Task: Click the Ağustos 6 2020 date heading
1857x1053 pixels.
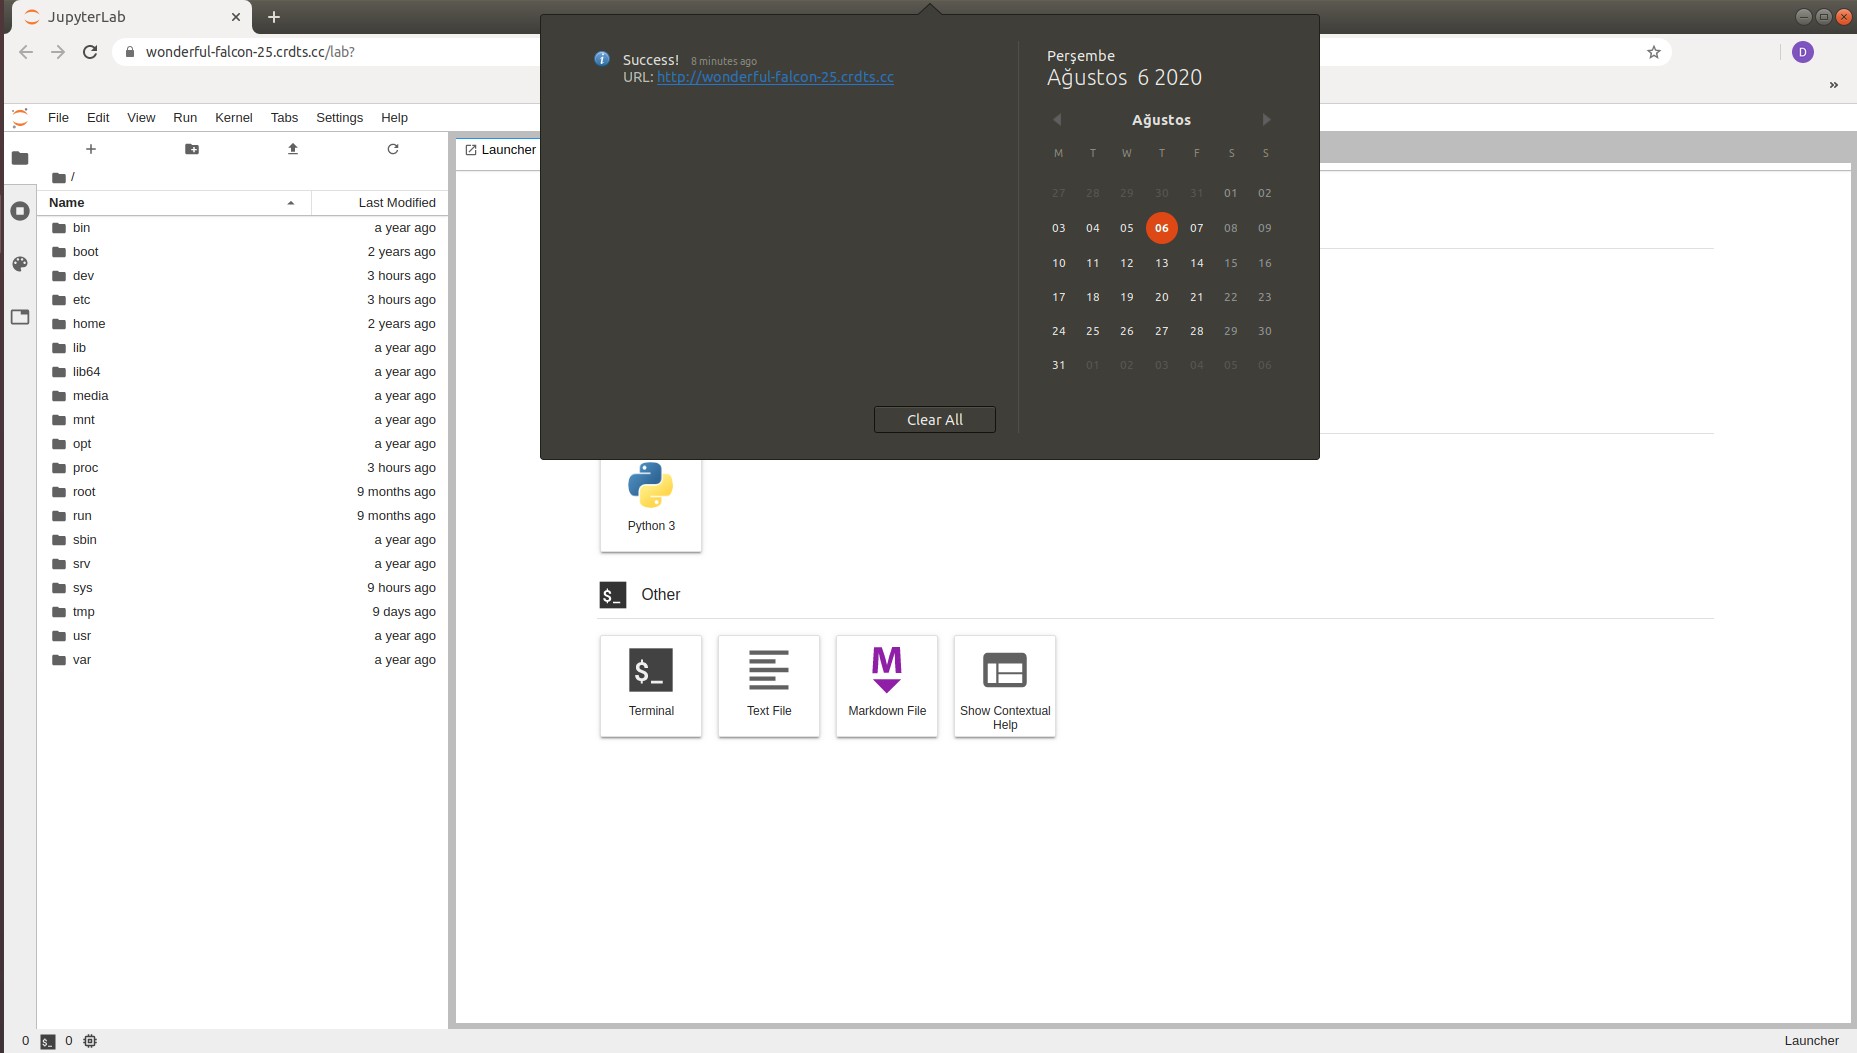Action: (x=1124, y=78)
